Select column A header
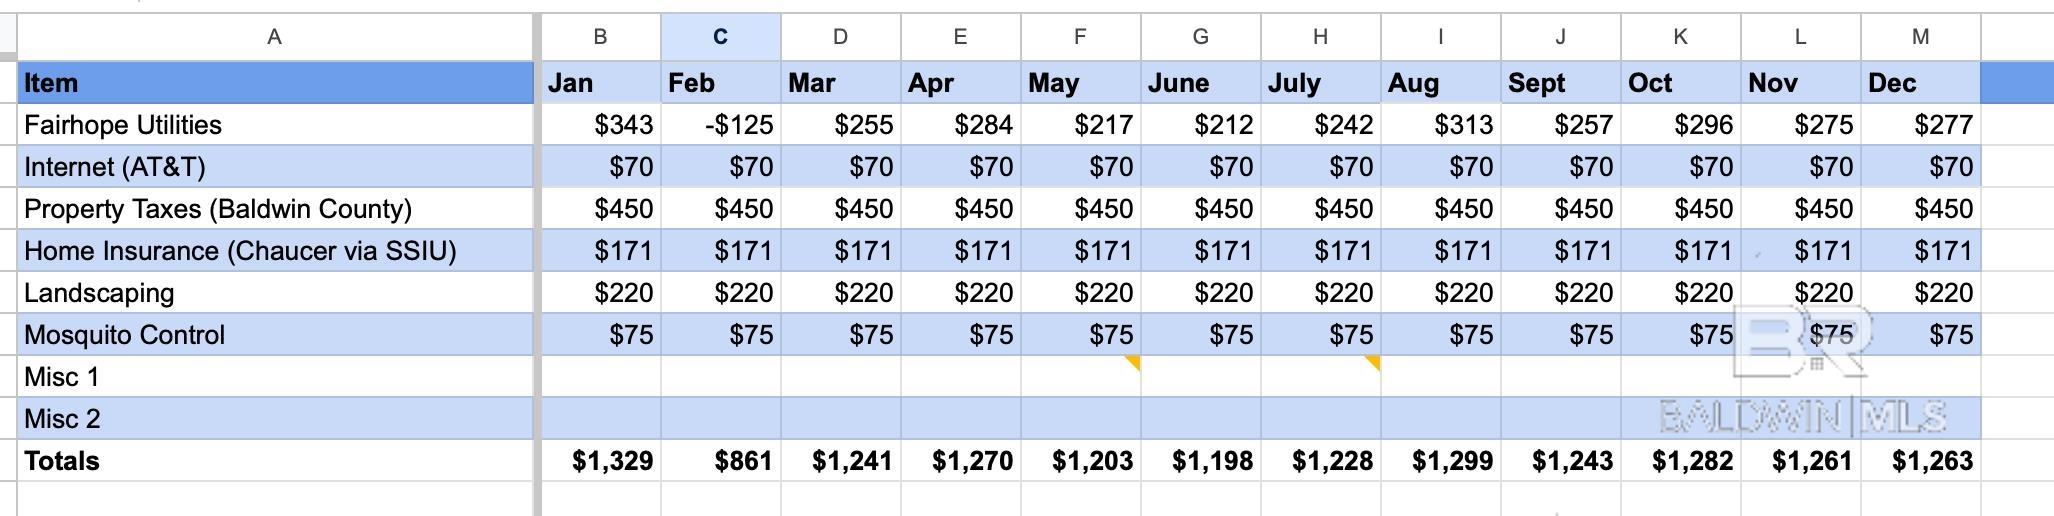Image resolution: width=2054 pixels, height=516 pixels. 275,37
